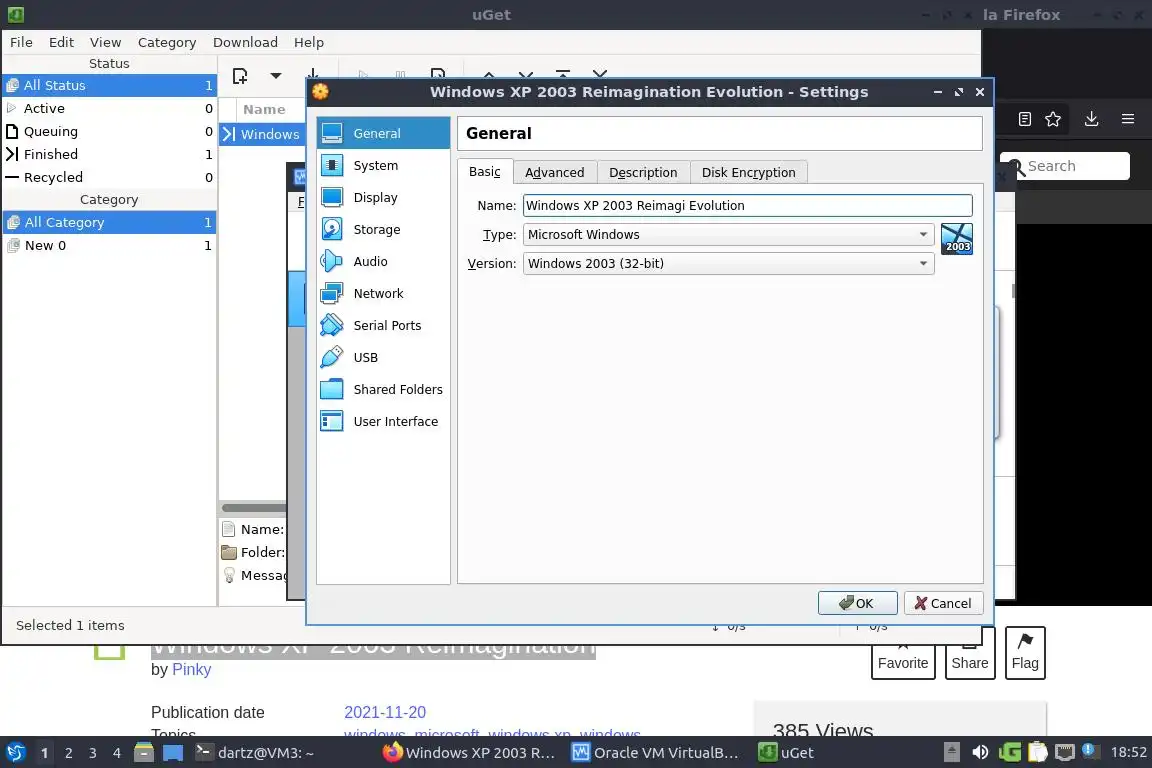Click the show desktop taskbar icon
This screenshot has width=1152, height=768.
(x=173, y=753)
